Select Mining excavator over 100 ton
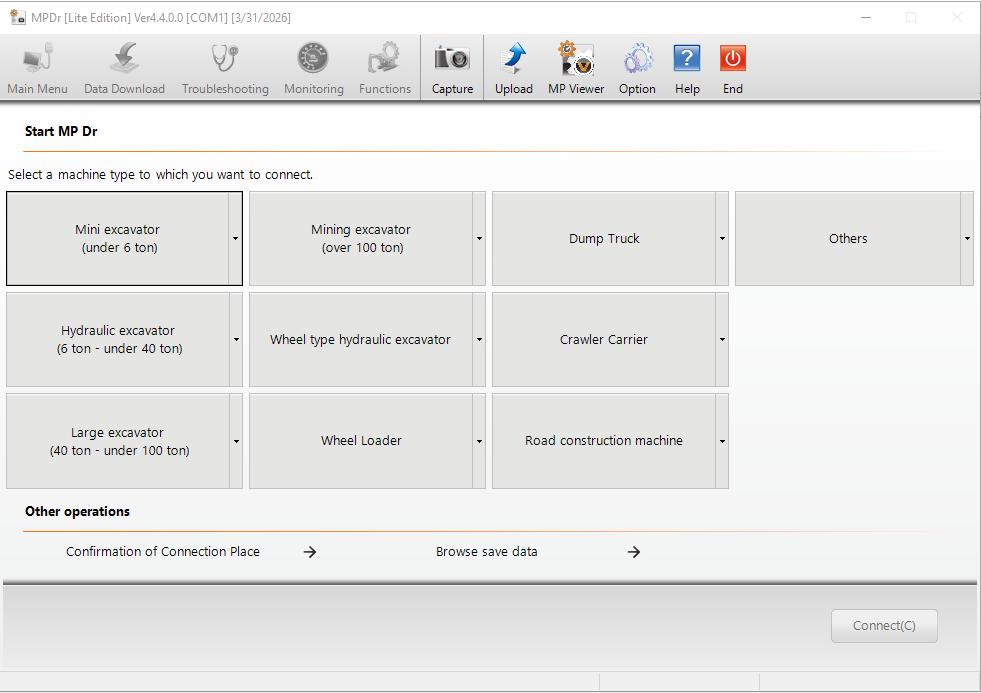 tap(360, 238)
